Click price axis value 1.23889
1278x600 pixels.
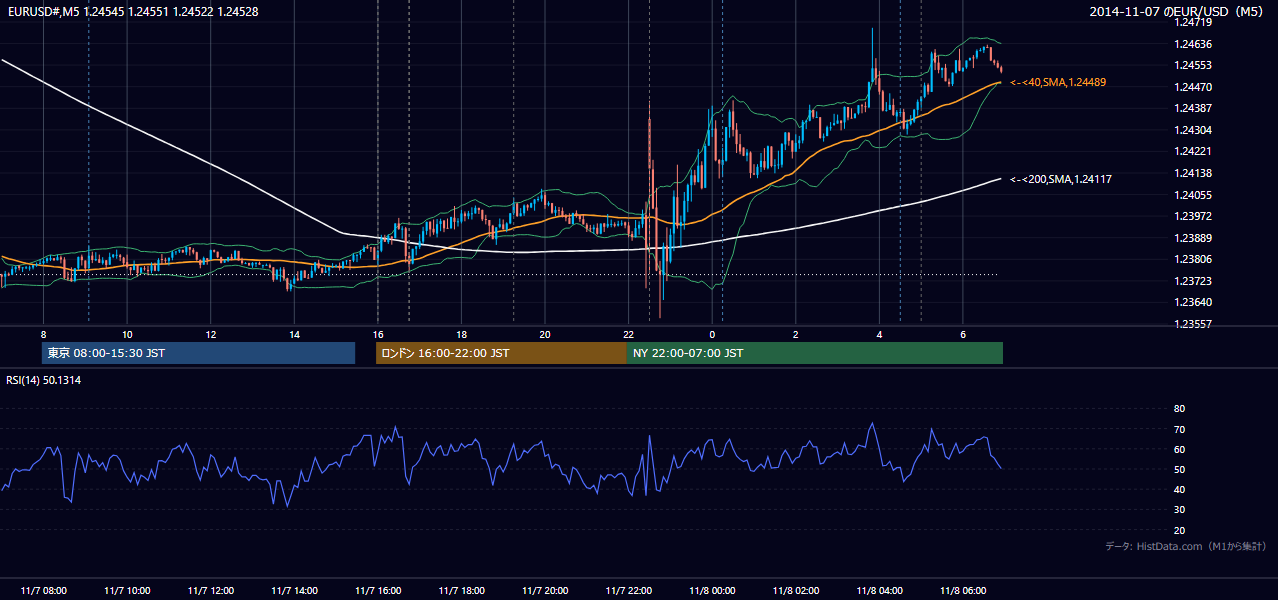click(x=1192, y=238)
